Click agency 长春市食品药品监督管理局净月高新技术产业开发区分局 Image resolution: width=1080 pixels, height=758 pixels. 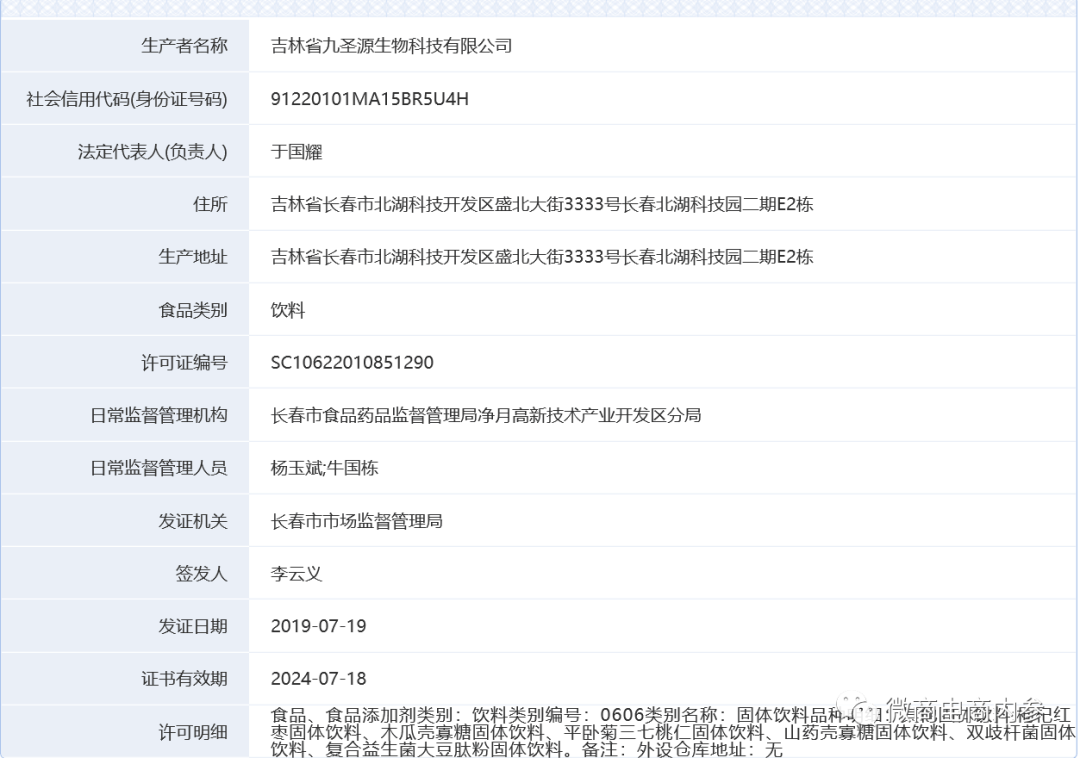pos(486,415)
